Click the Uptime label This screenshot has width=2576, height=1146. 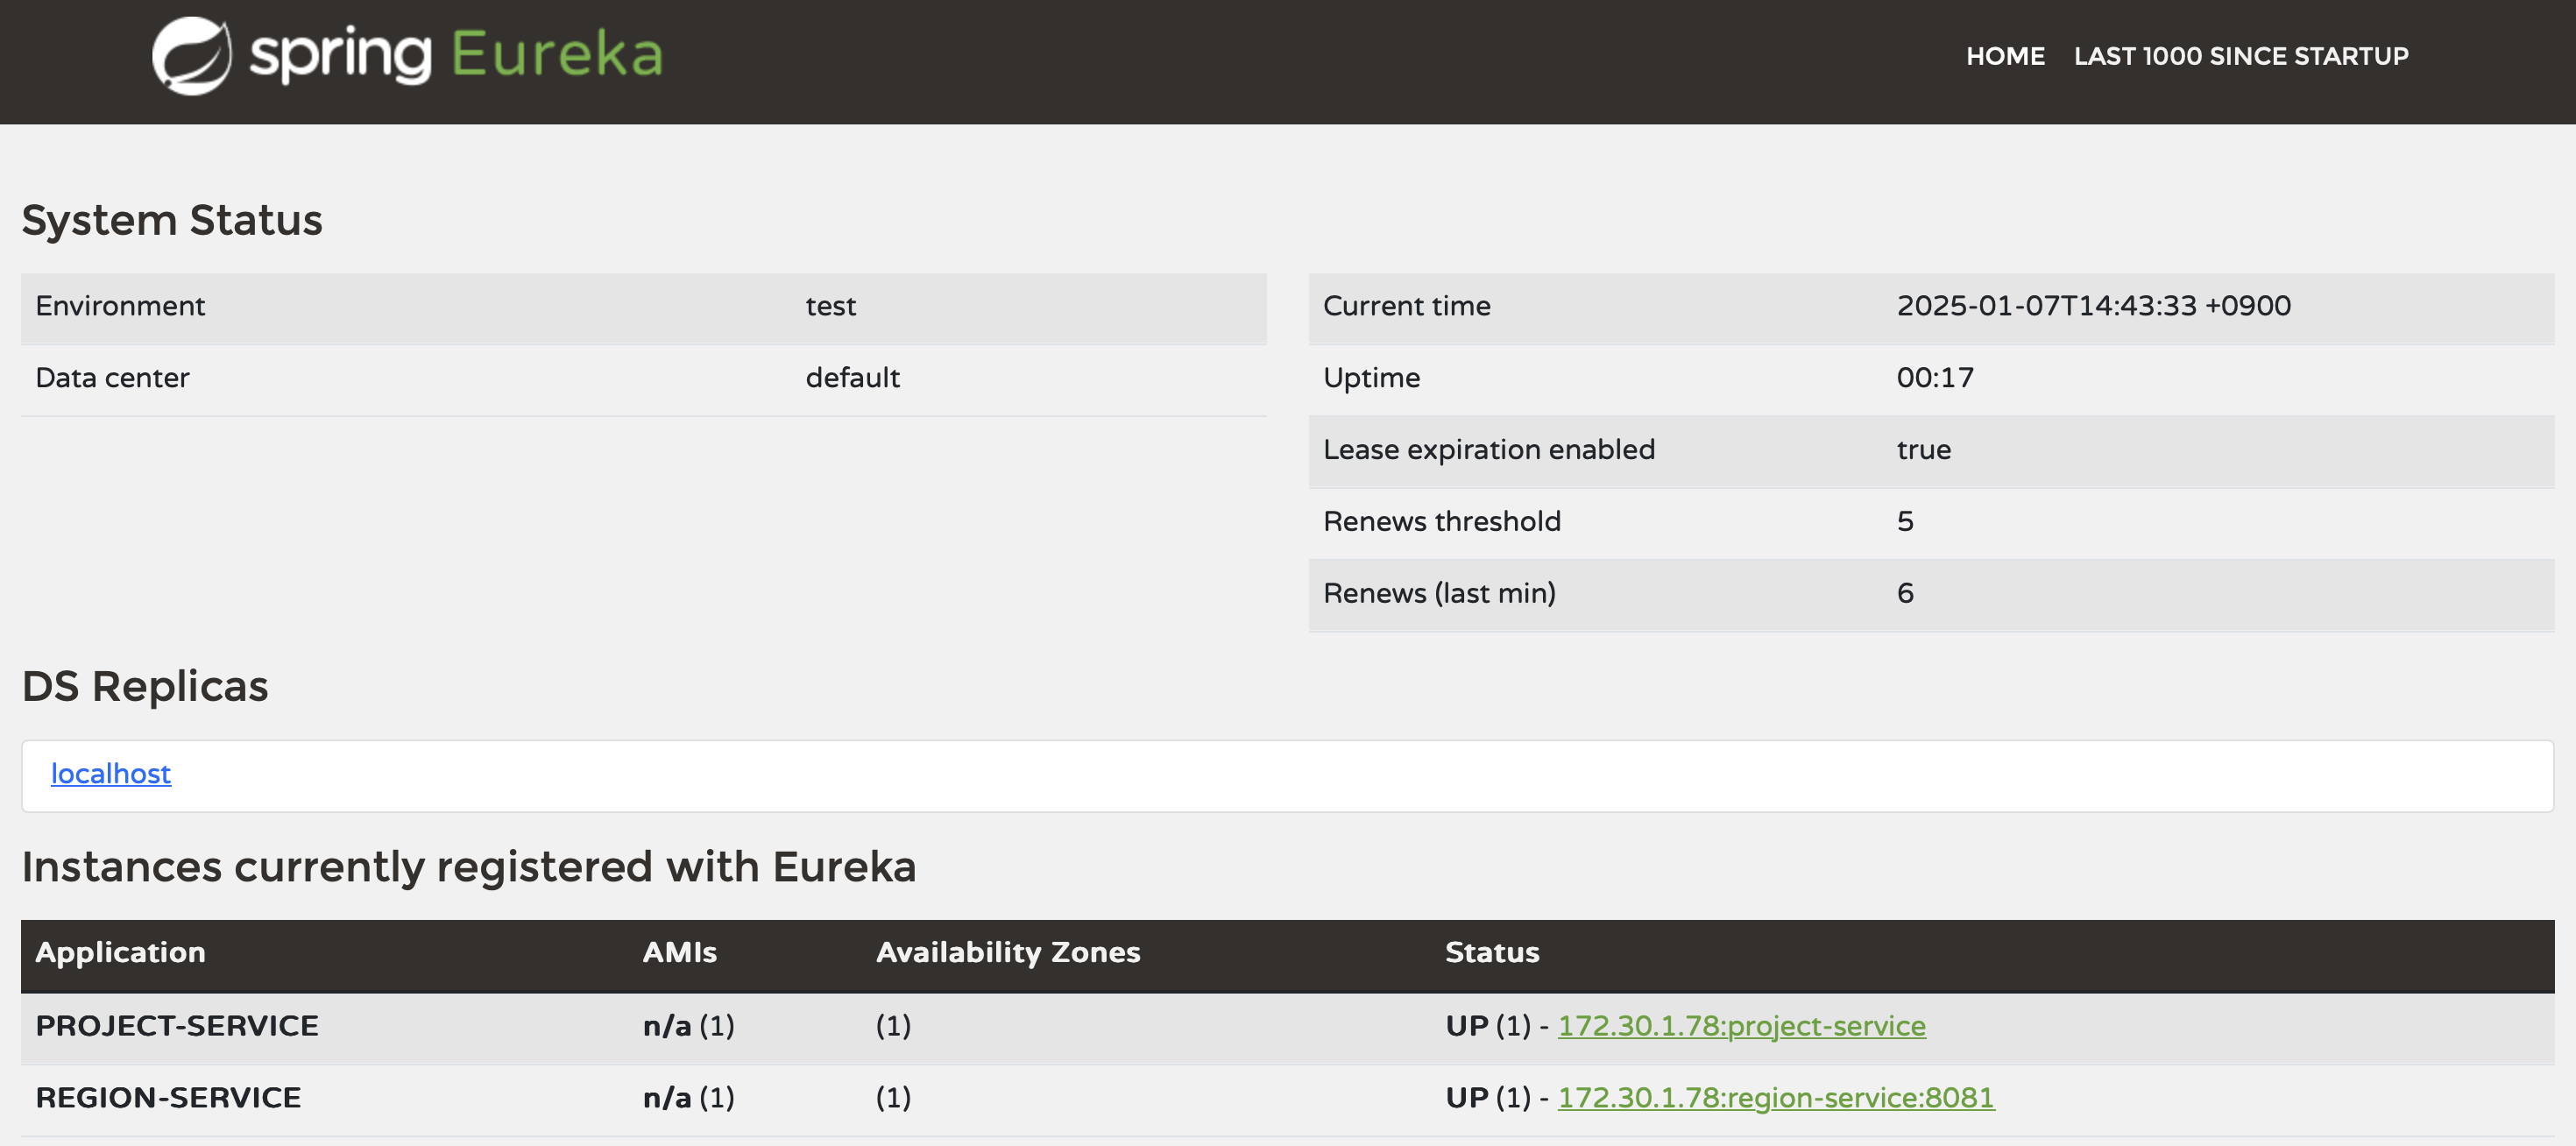tap(1372, 378)
